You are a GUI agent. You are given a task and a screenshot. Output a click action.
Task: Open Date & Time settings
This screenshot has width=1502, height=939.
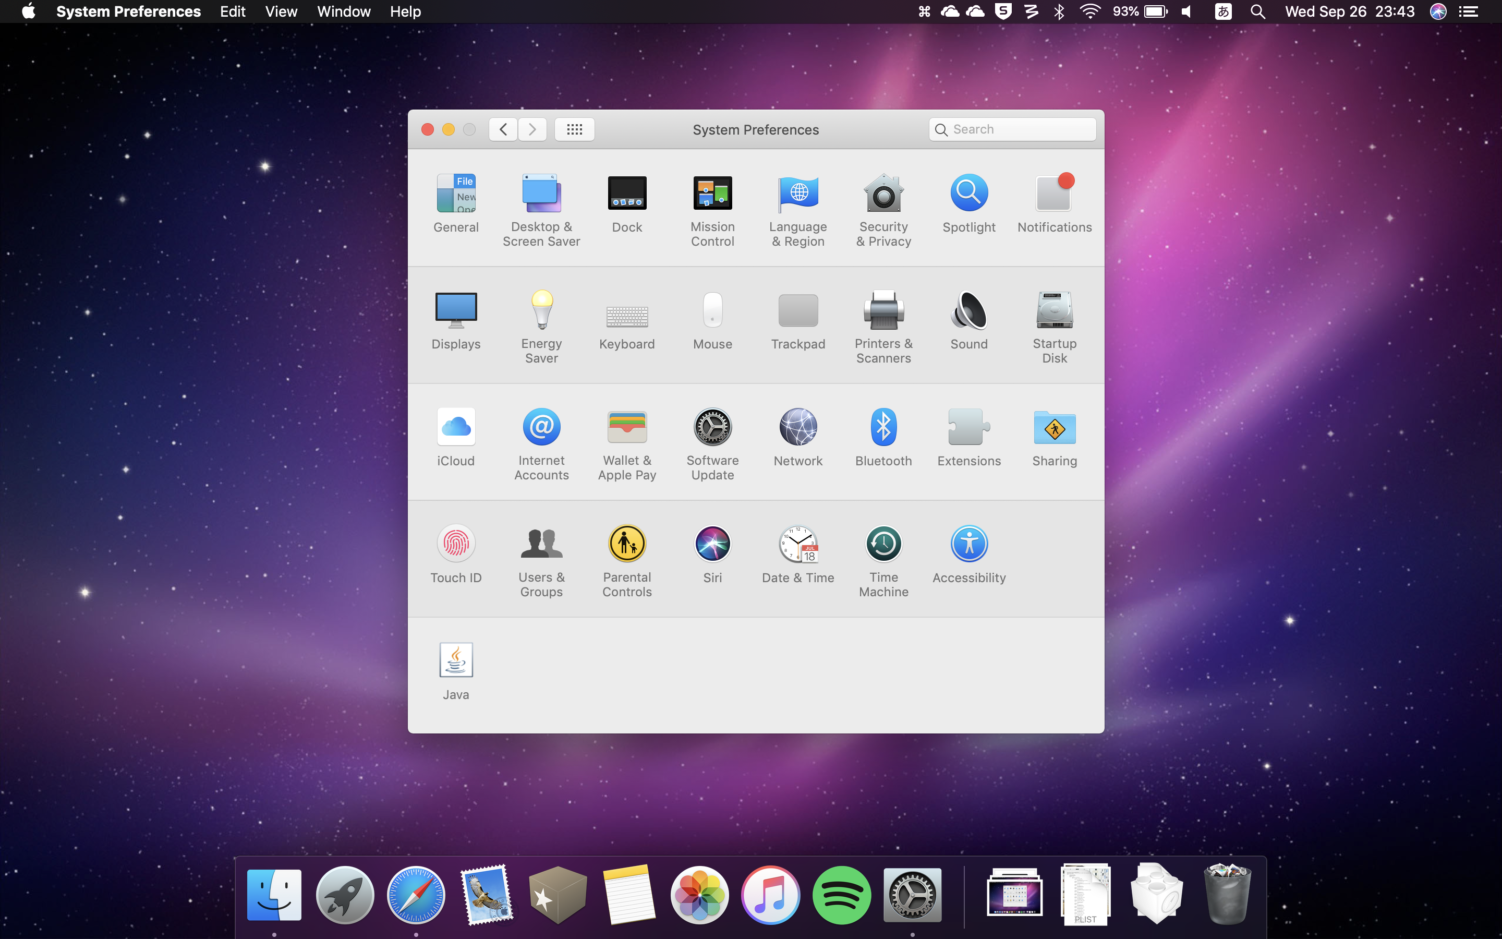(x=798, y=555)
